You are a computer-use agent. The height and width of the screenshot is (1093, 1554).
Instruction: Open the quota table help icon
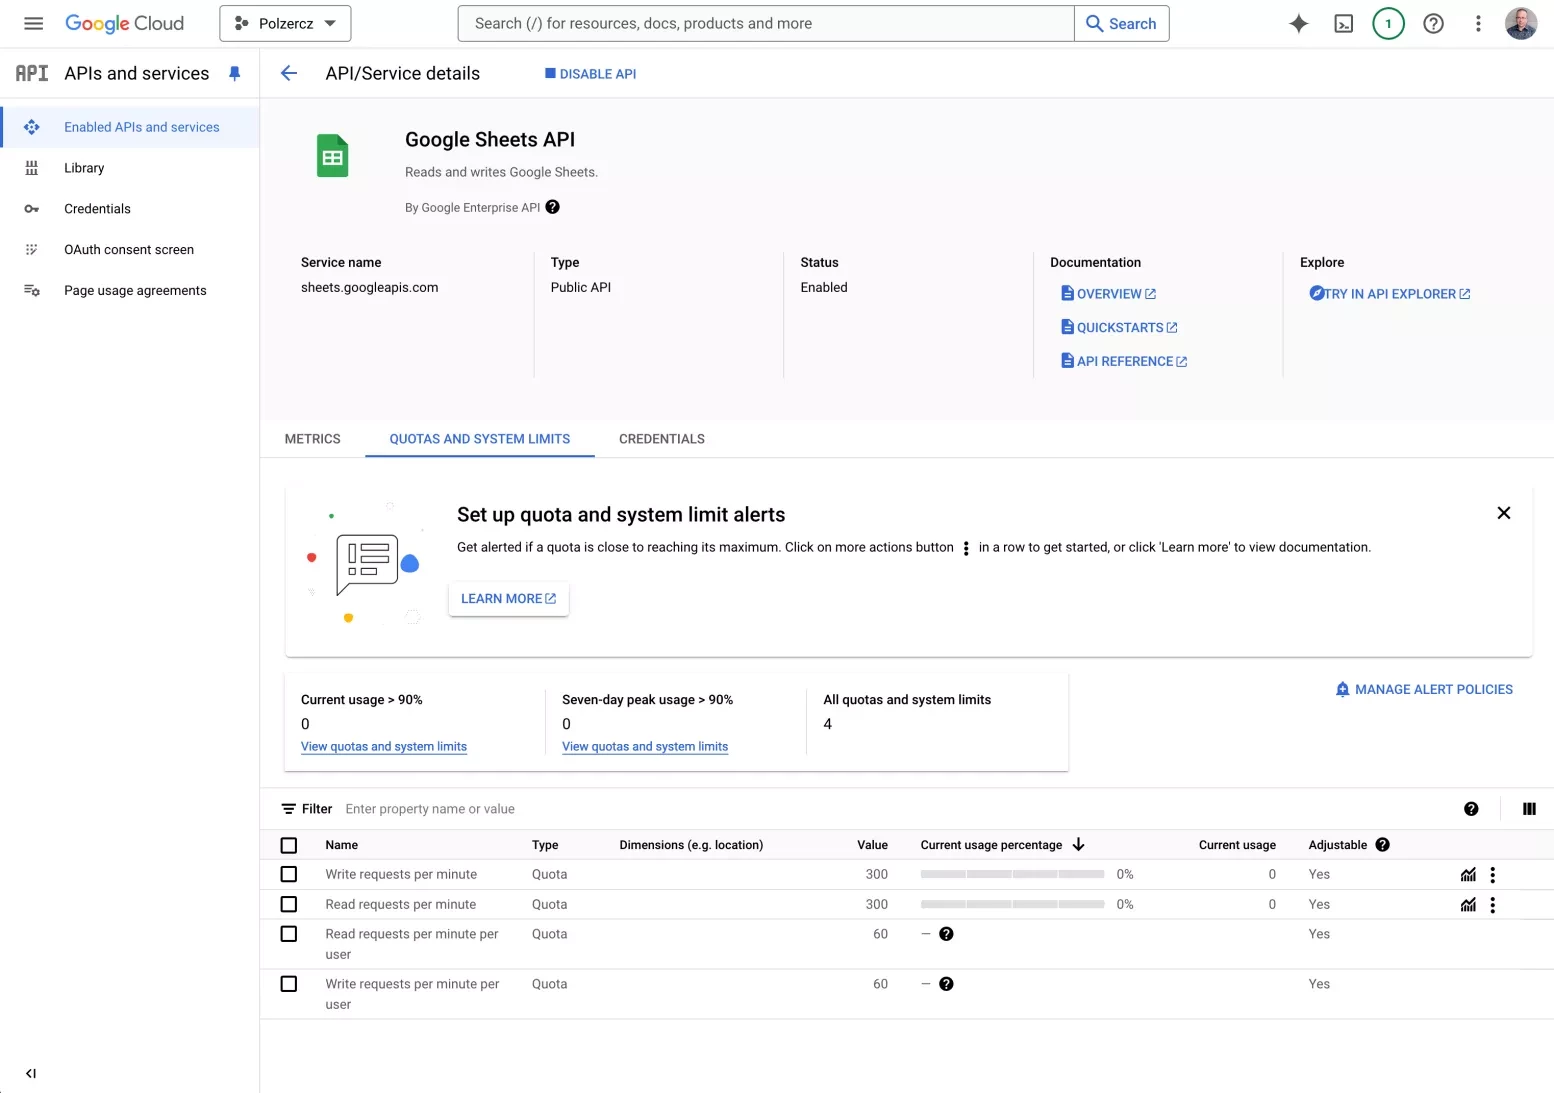coord(1471,809)
